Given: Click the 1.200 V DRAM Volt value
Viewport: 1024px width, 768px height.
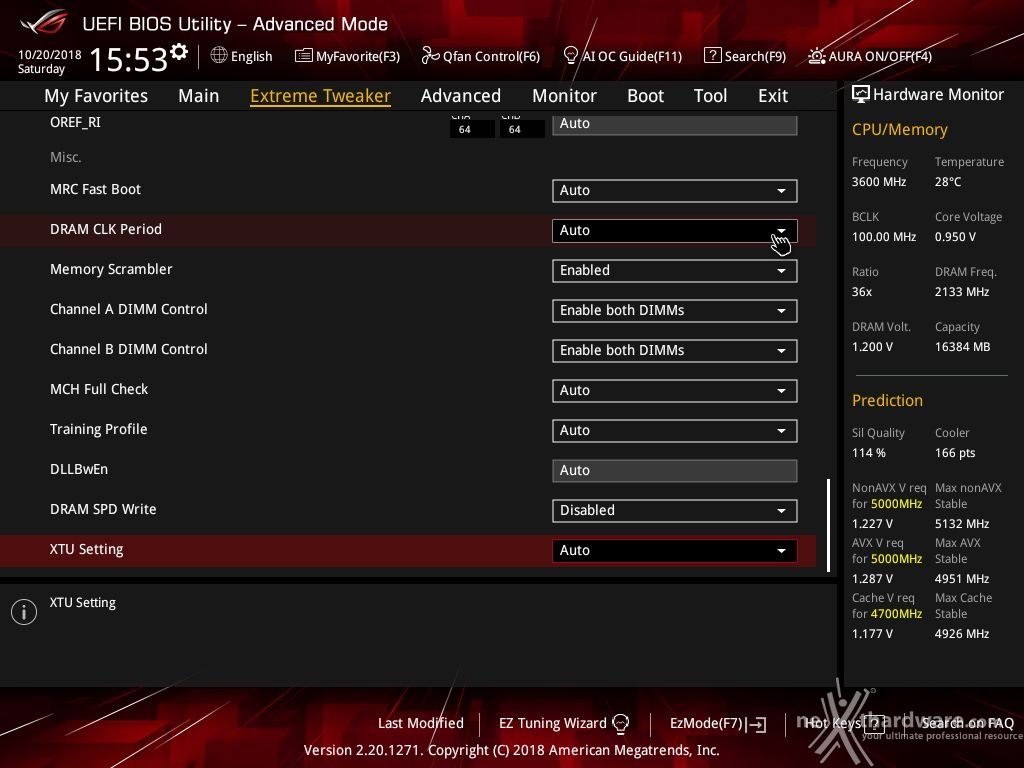Looking at the screenshot, I should pyautogui.click(x=872, y=347).
